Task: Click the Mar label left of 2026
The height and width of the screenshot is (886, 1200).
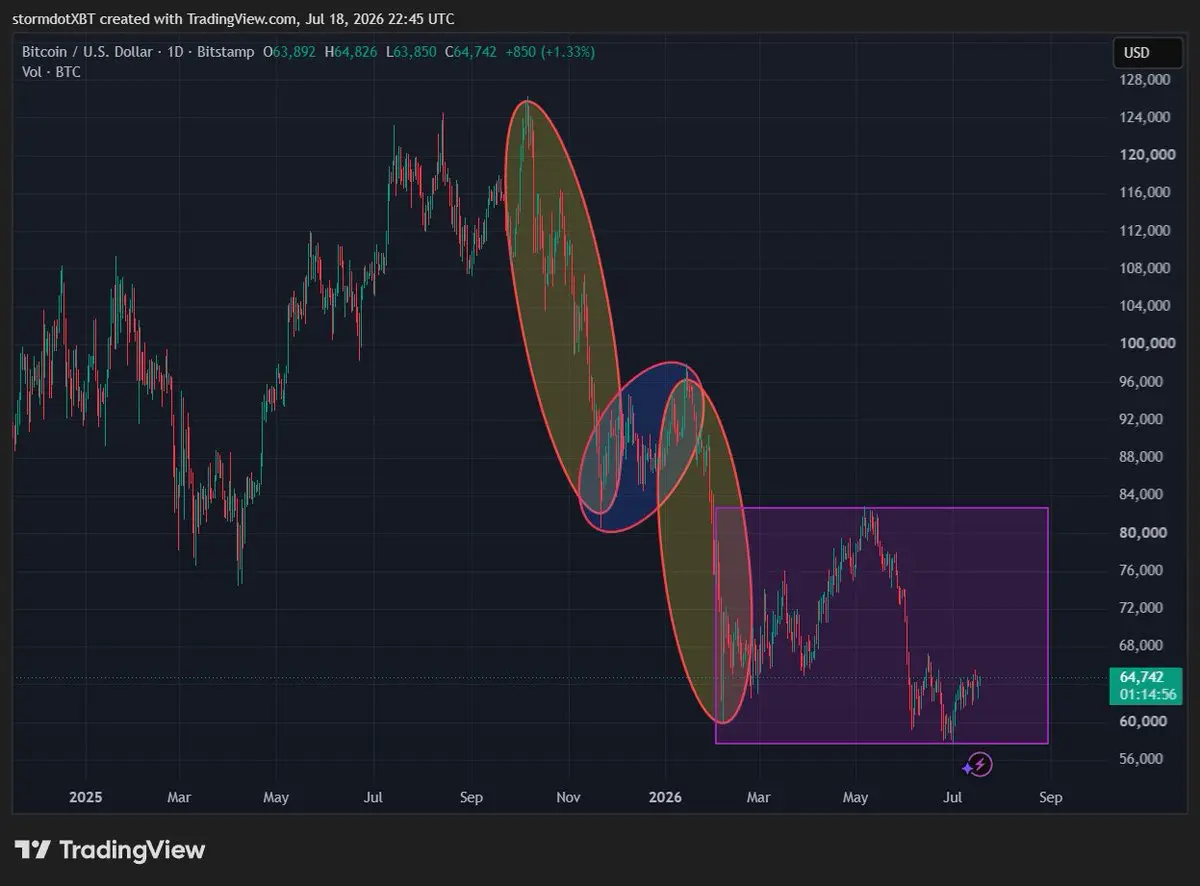Action: click(x=179, y=797)
